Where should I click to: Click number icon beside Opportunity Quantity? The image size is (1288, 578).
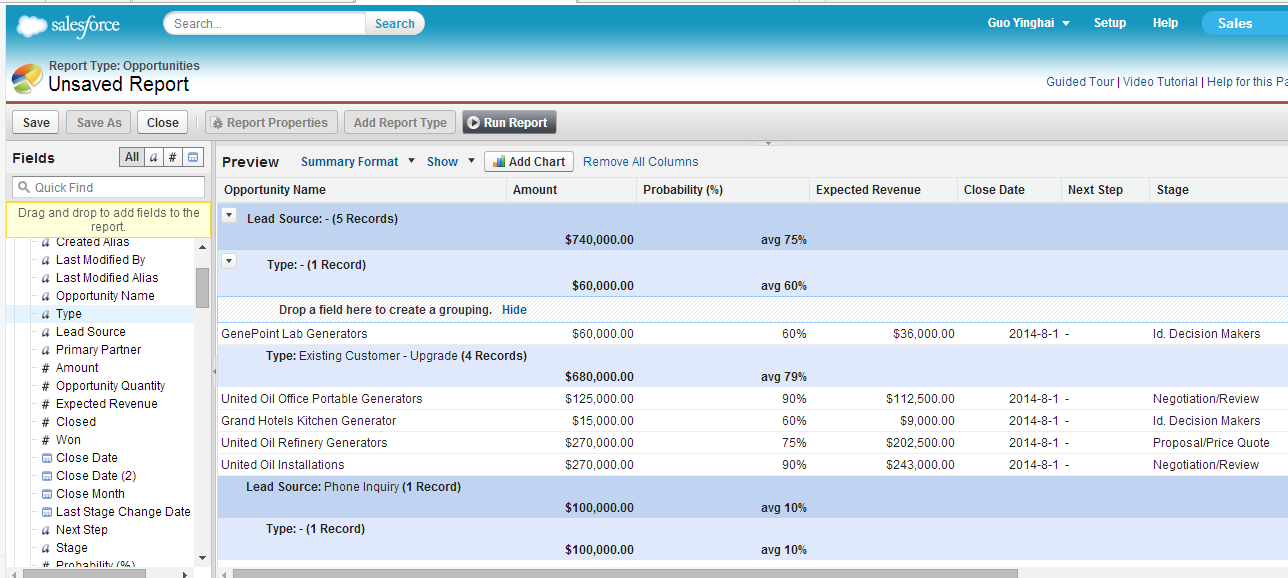(x=46, y=386)
